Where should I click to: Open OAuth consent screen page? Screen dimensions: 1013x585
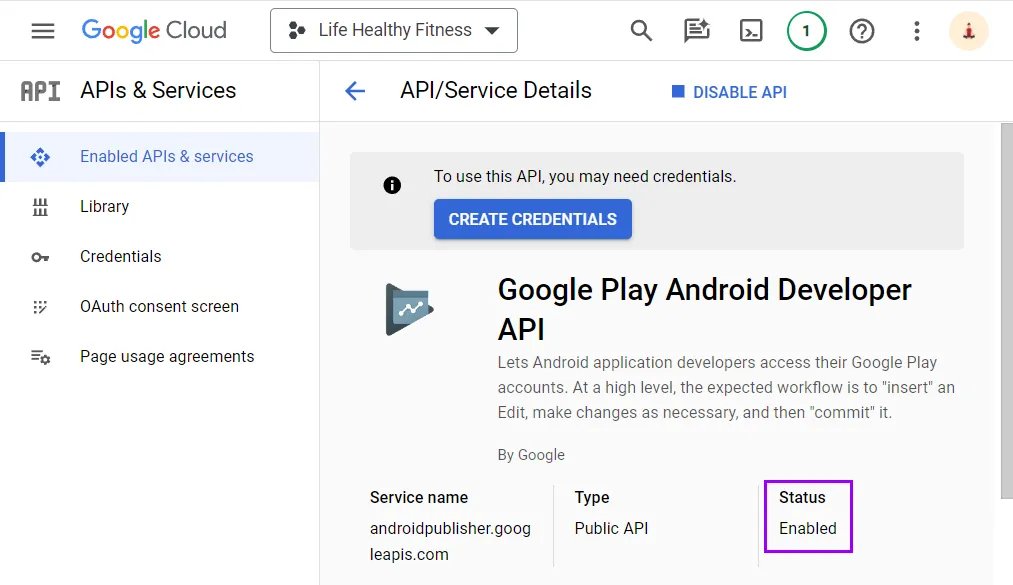coord(159,307)
